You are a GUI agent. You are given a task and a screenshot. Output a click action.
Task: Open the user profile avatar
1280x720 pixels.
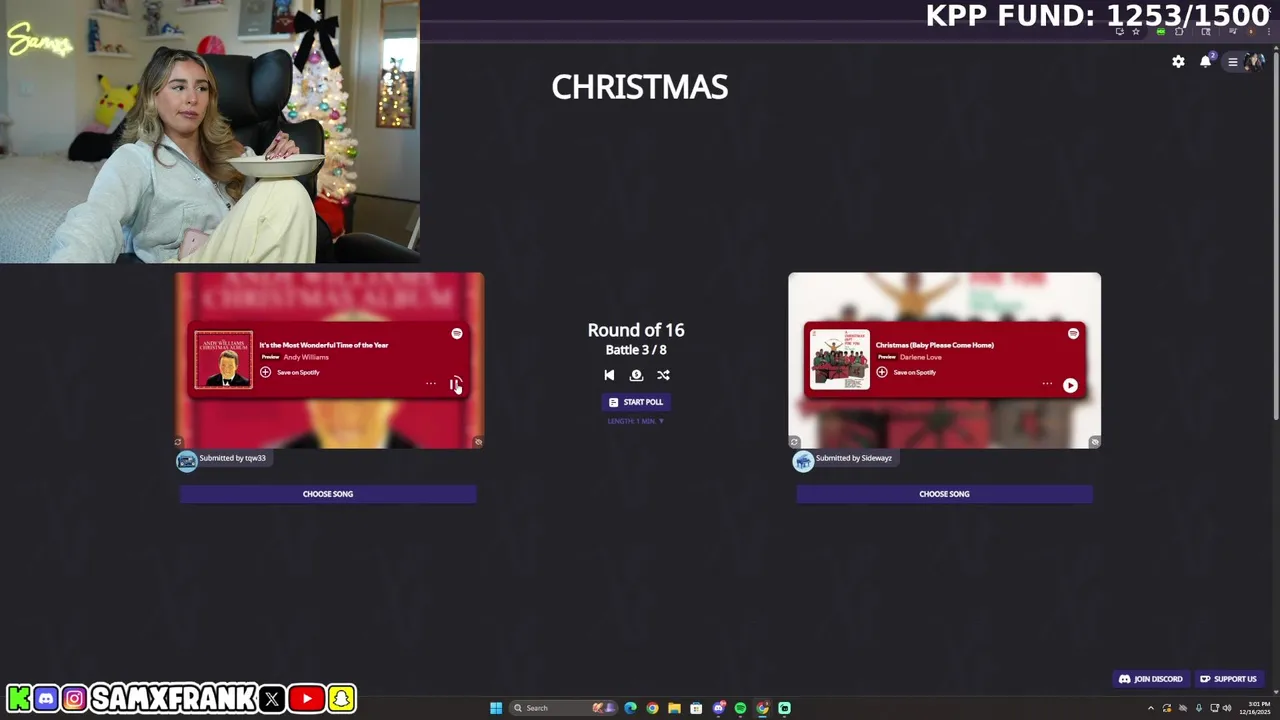pyautogui.click(x=1255, y=62)
